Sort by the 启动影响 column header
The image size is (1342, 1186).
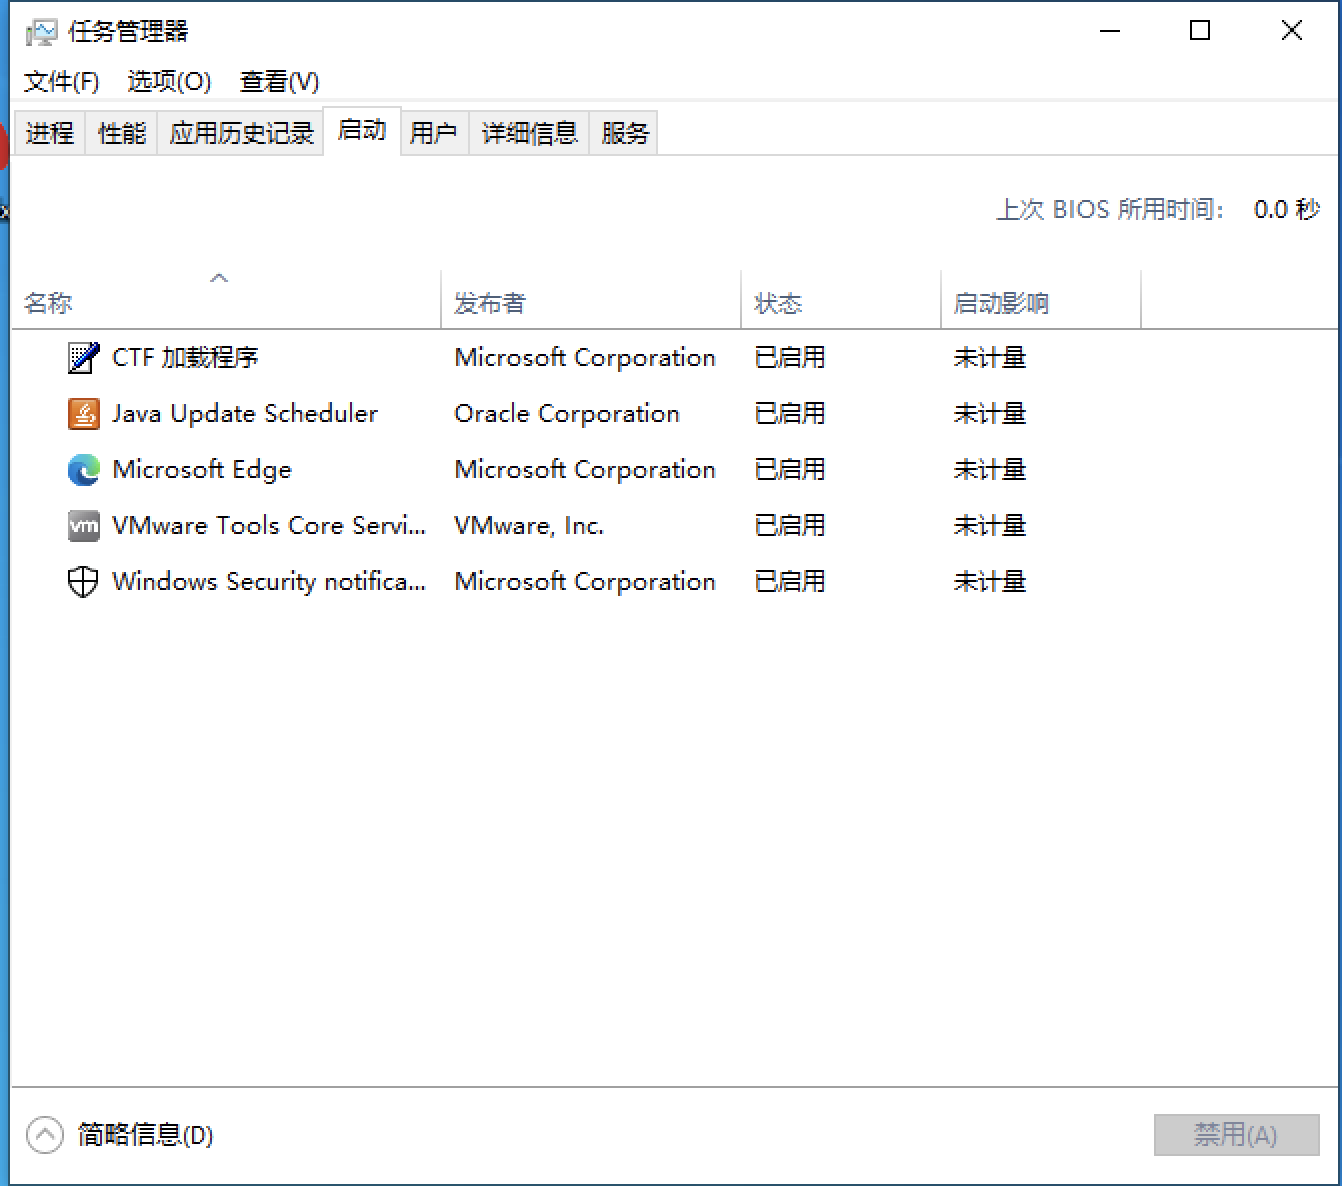tap(1000, 303)
